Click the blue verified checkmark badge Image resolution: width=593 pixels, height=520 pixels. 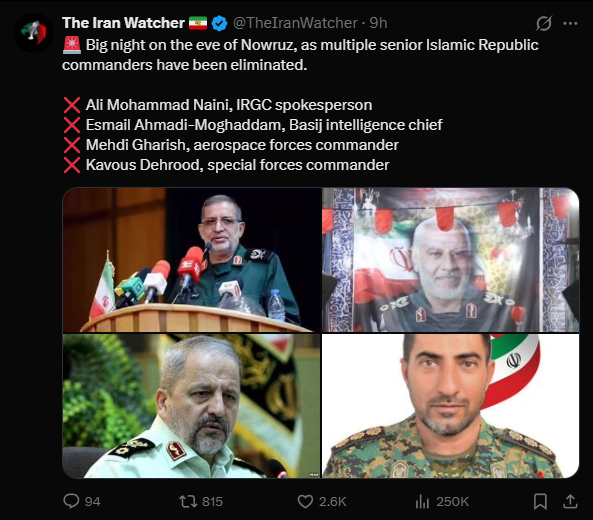(x=219, y=23)
